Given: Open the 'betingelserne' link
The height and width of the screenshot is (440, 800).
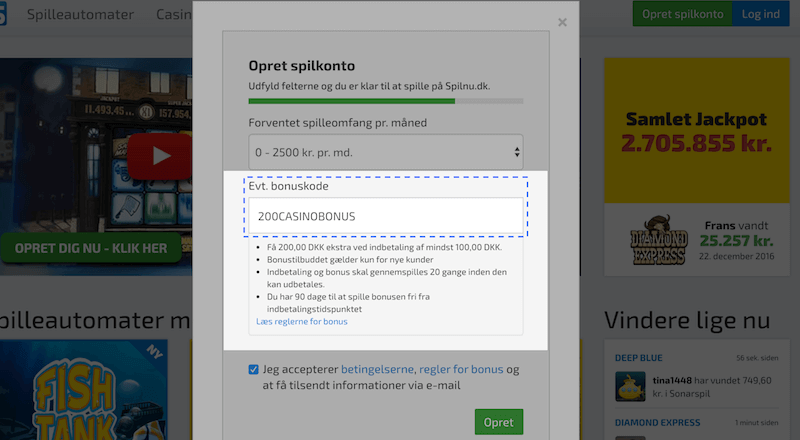Looking at the screenshot, I should click(379, 369).
